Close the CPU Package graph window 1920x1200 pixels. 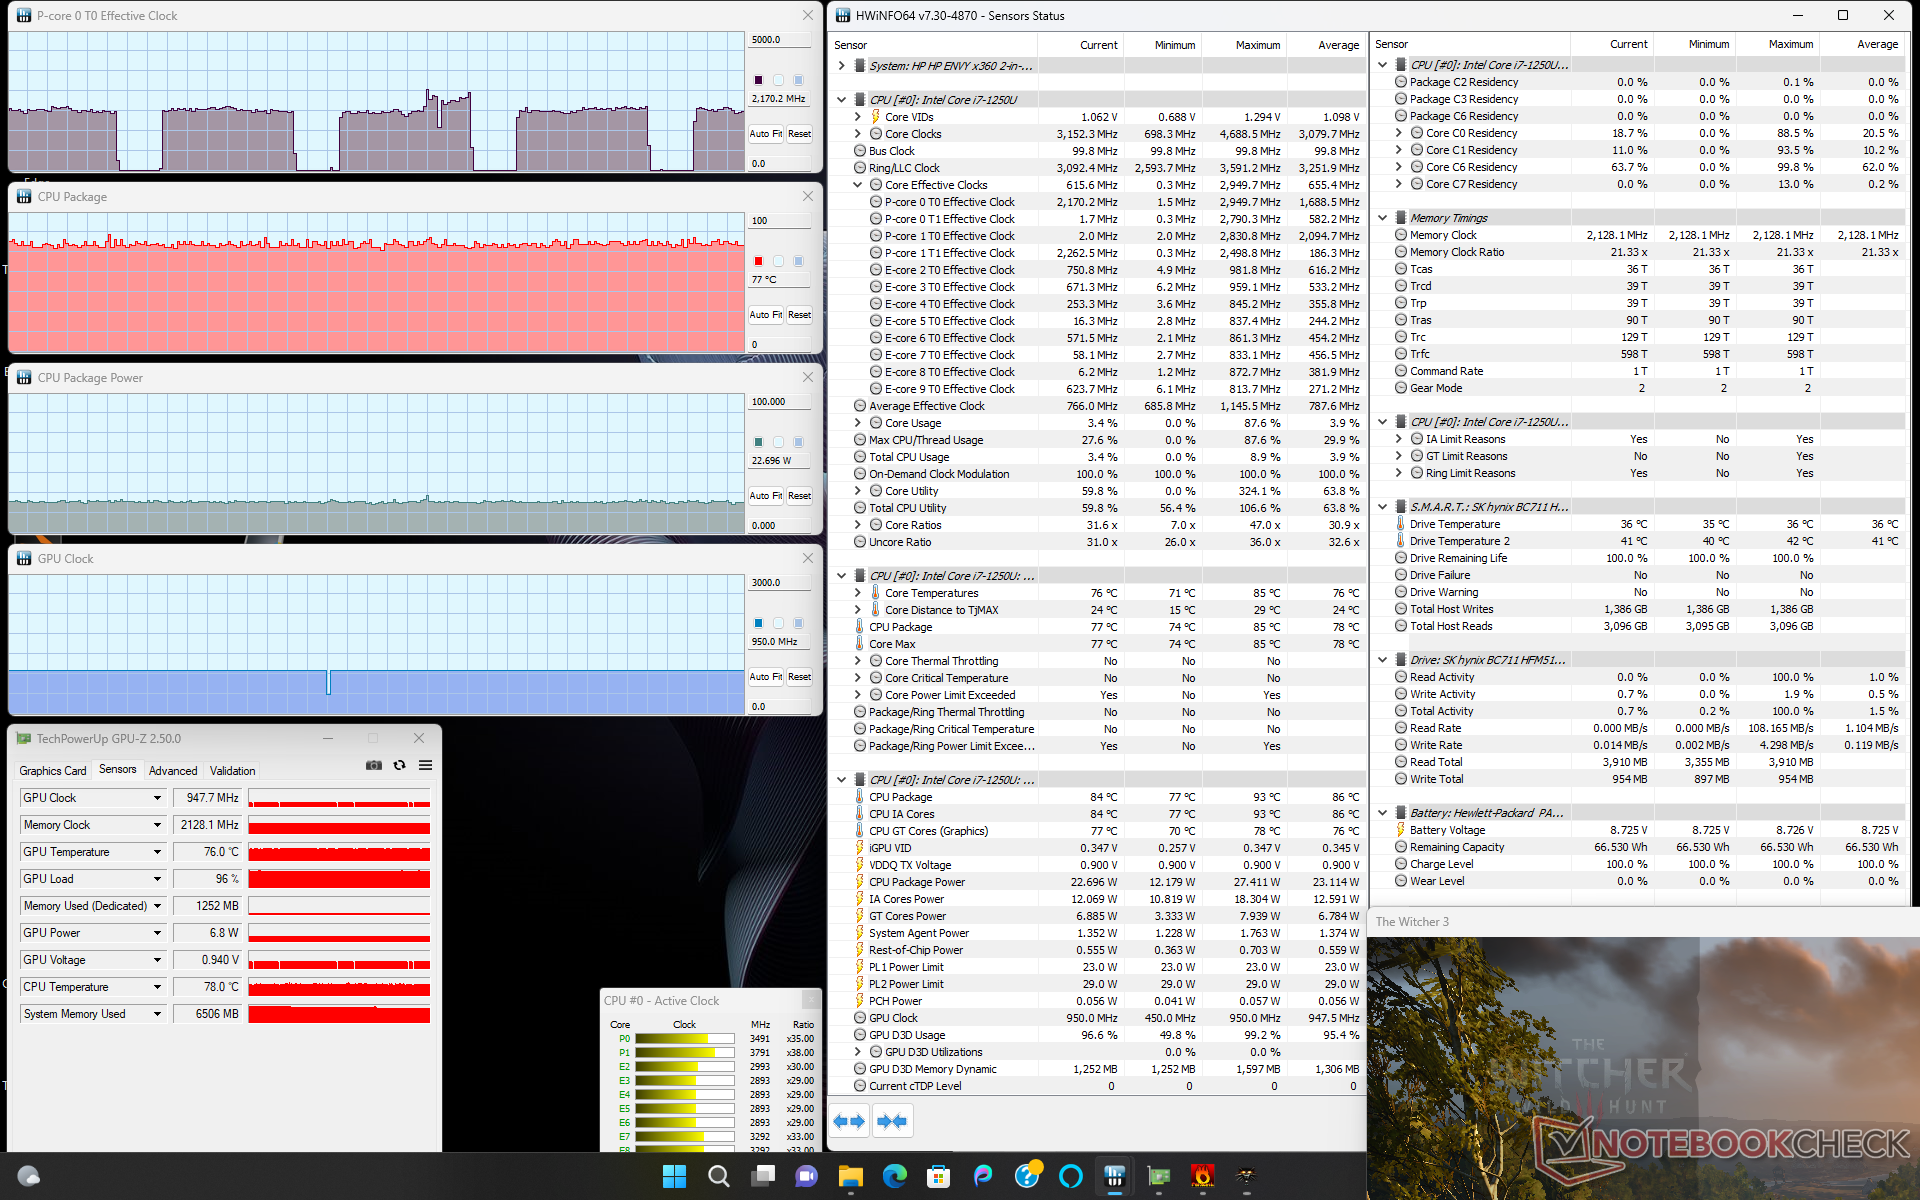tap(808, 196)
